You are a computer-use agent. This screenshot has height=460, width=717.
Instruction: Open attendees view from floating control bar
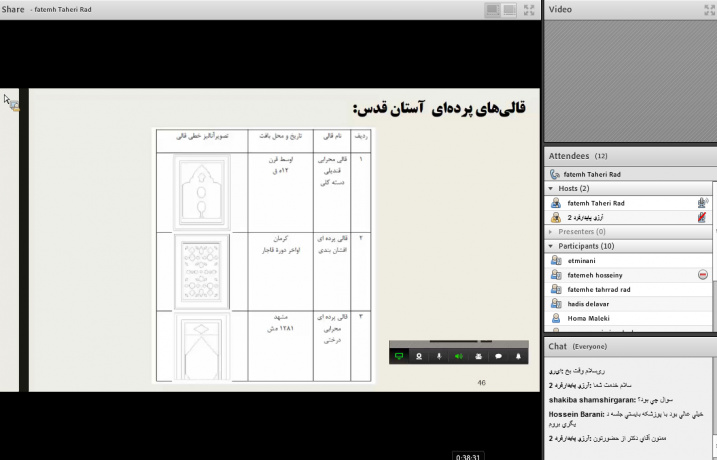click(479, 356)
